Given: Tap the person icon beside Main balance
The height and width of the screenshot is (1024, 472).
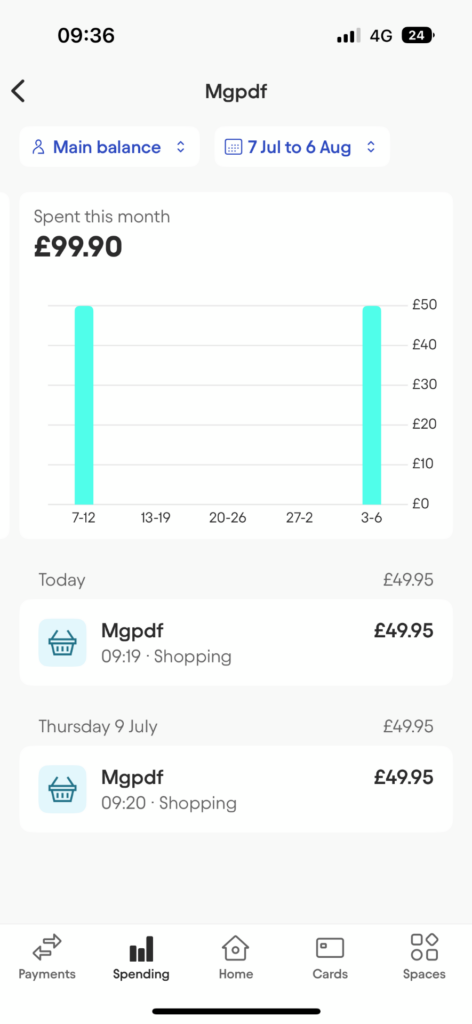Looking at the screenshot, I should point(39,147).
